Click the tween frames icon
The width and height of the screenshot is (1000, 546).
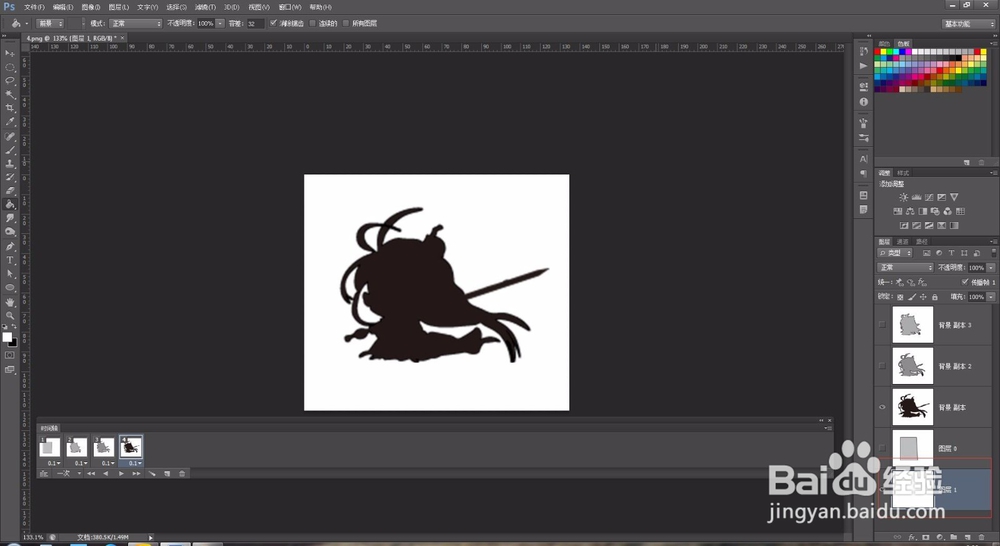click(x=152, y=473)
